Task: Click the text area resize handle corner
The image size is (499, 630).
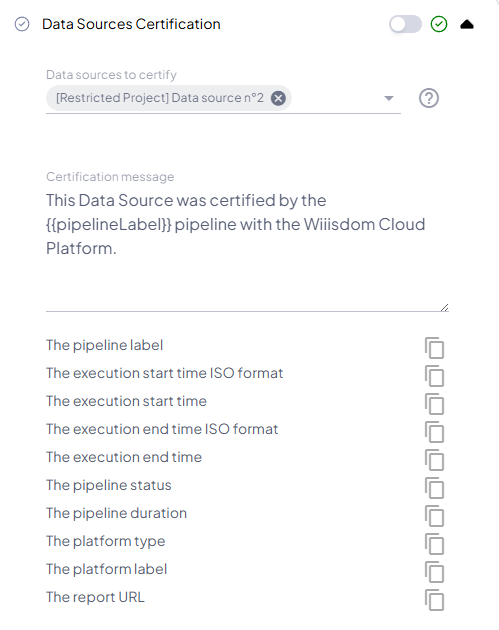Action: (x=444, y=308)
